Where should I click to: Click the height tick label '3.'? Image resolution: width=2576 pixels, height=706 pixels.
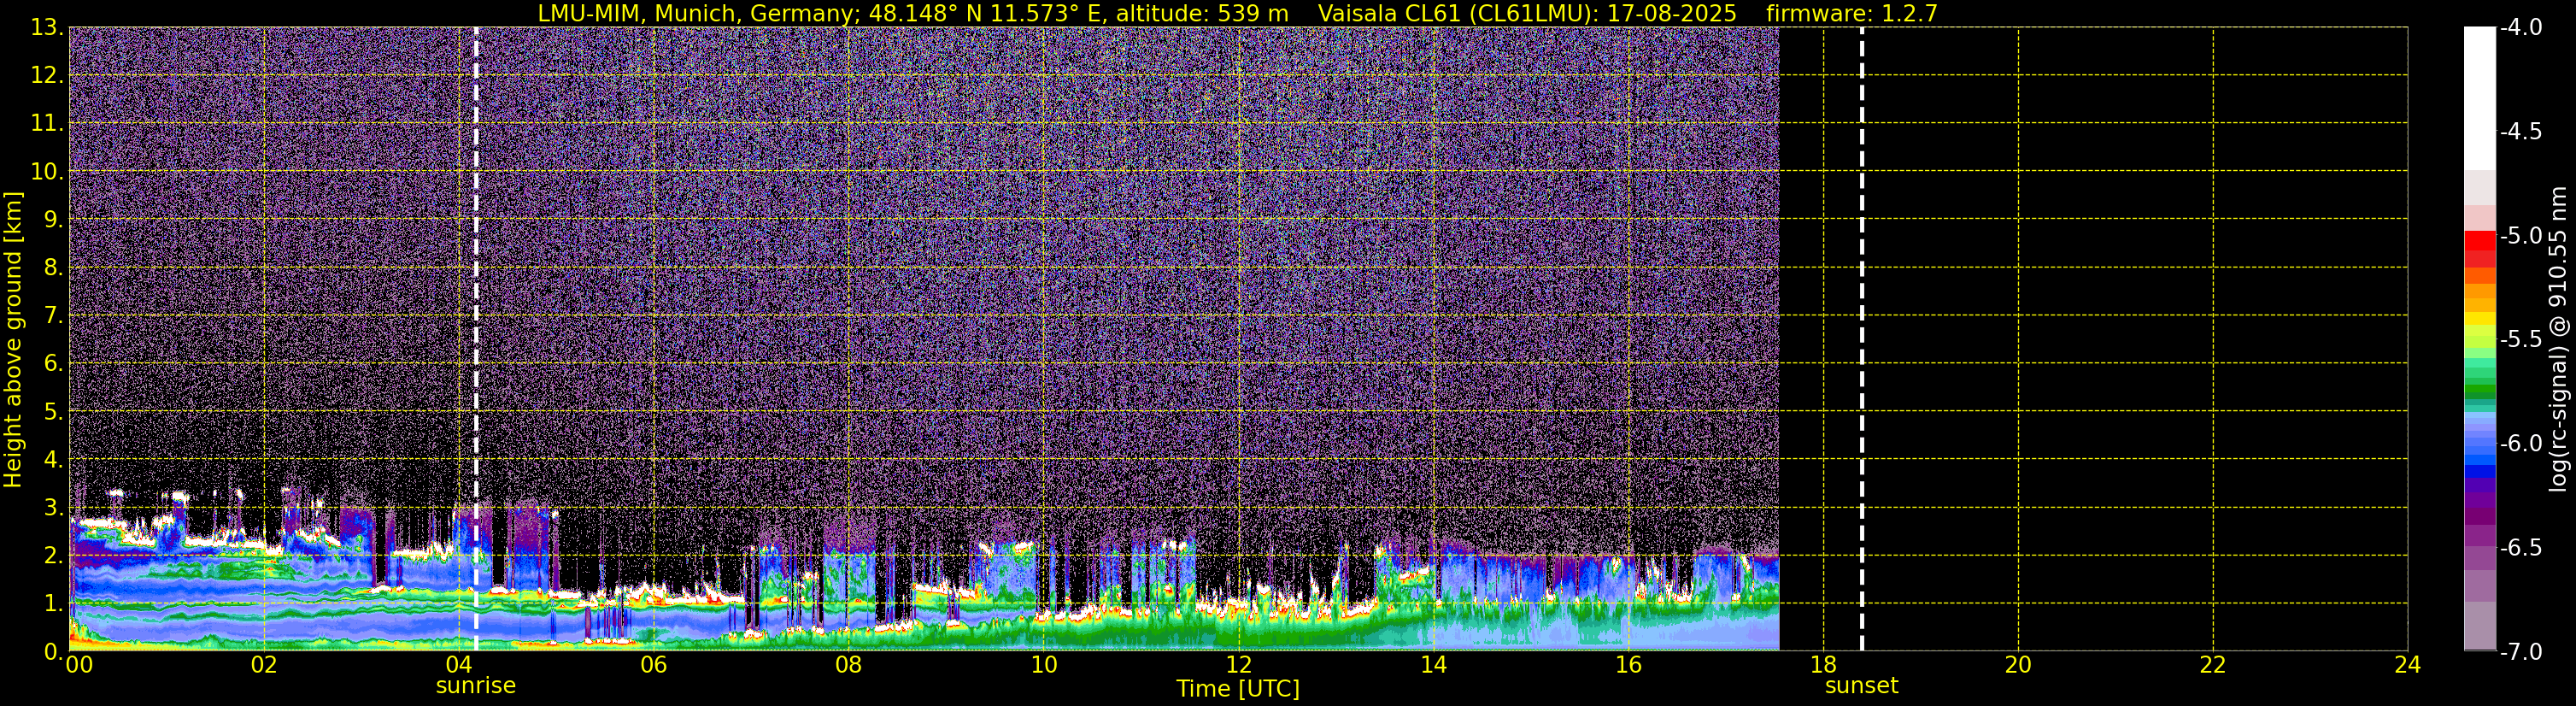click(x=54, y=508)
